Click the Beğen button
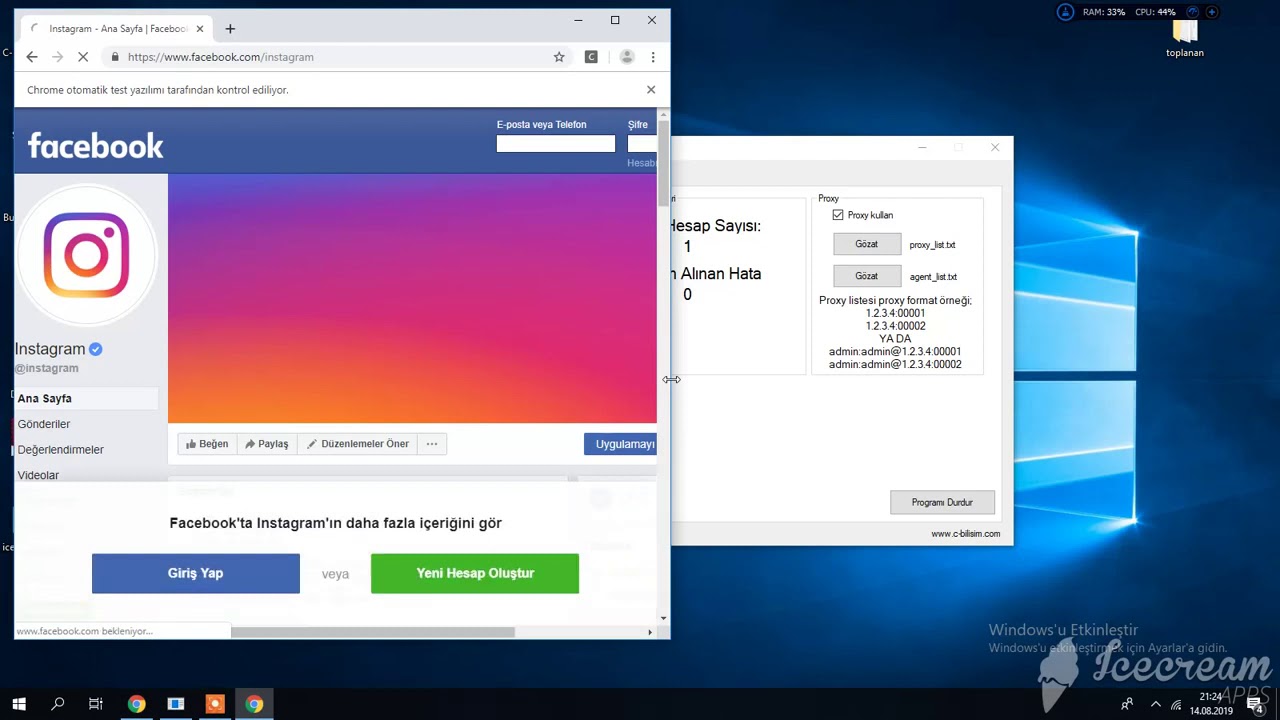Viewport: 1280px width, 720px height. click(207, 444)
